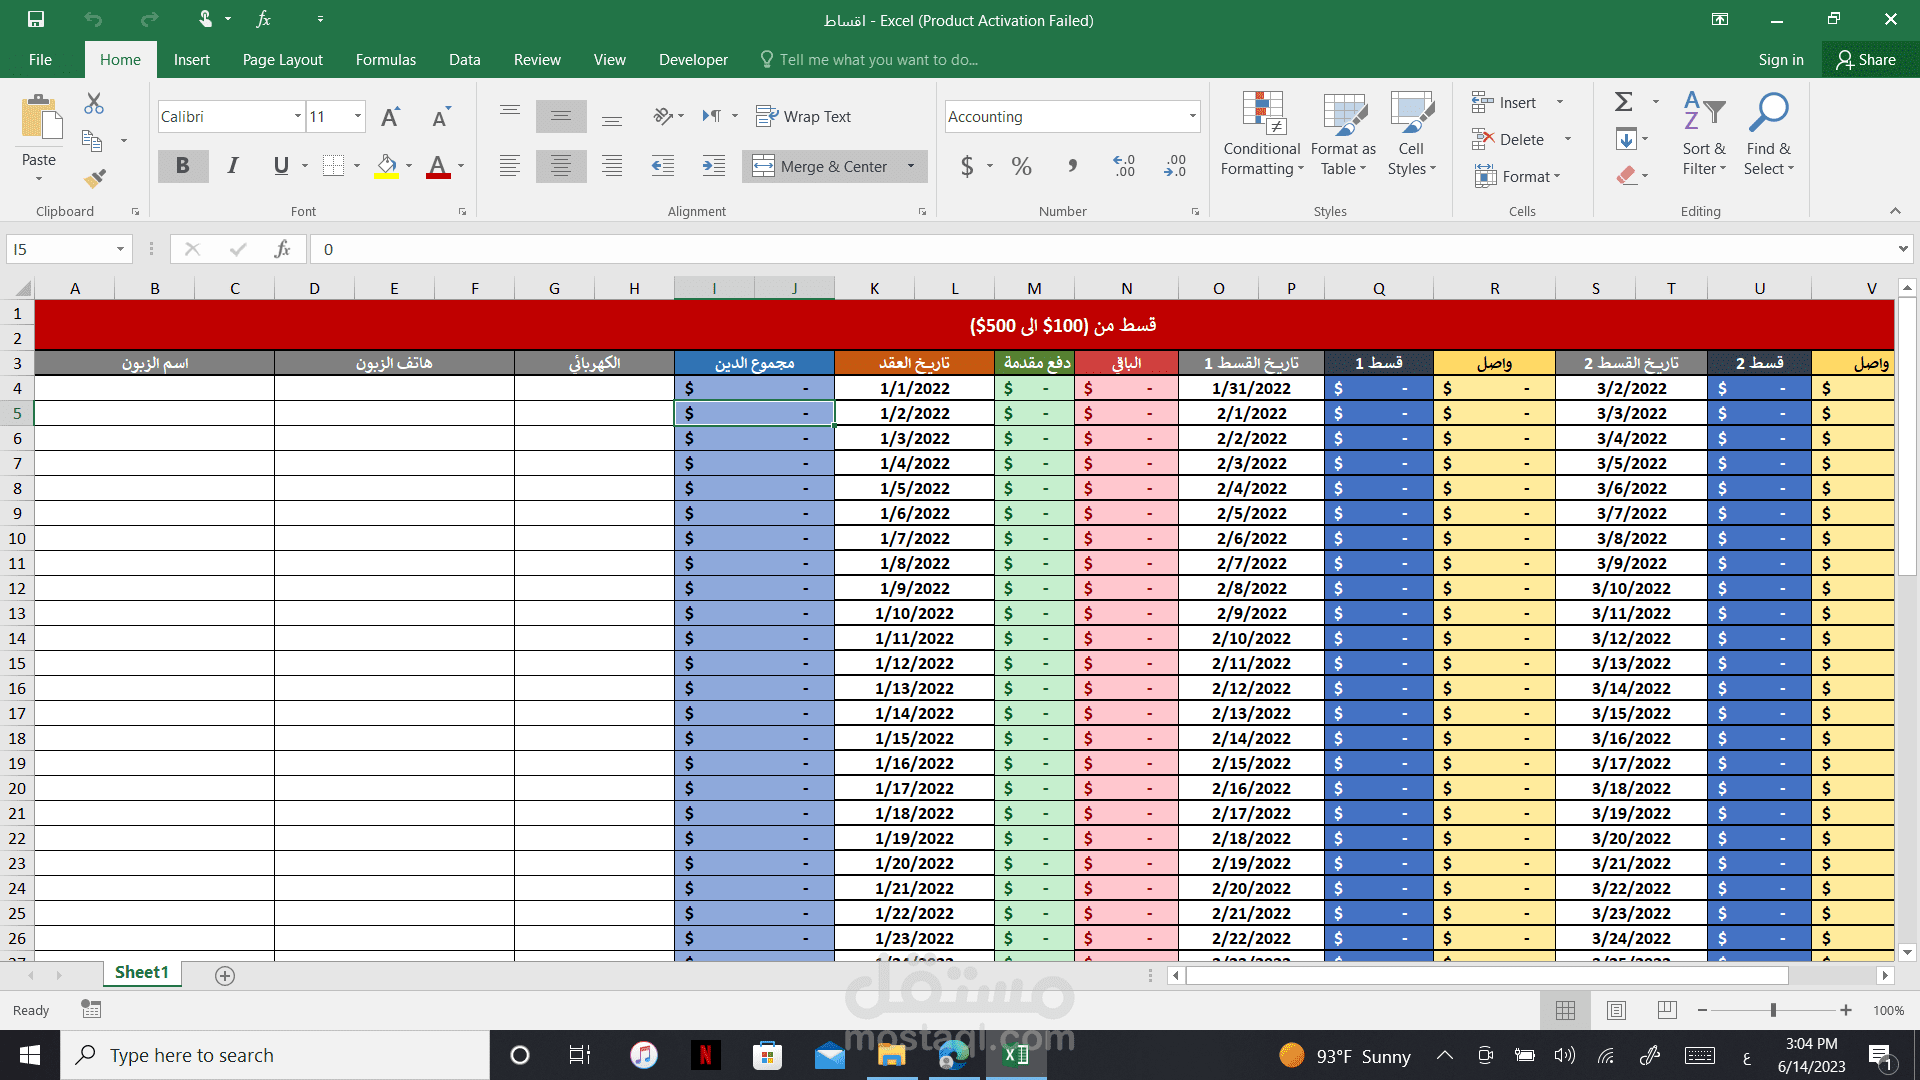Switch to the Insert tab
This screenshot has height=1080, width=1920.
(x=192, y=60)
